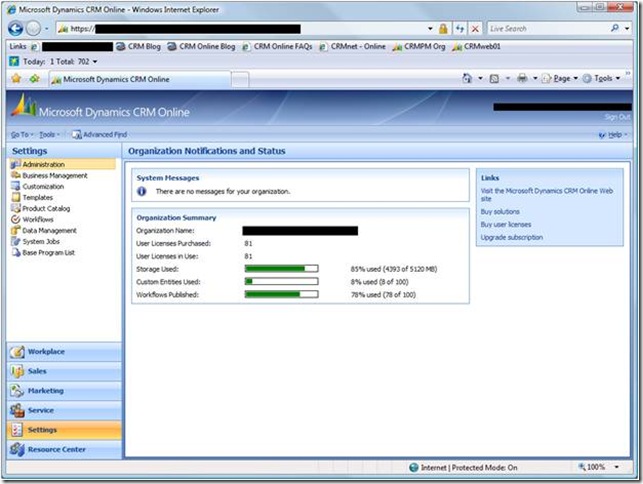643x484 pixels.
Task: Open Product Catalog in Settings list
Action: (46, 208)
